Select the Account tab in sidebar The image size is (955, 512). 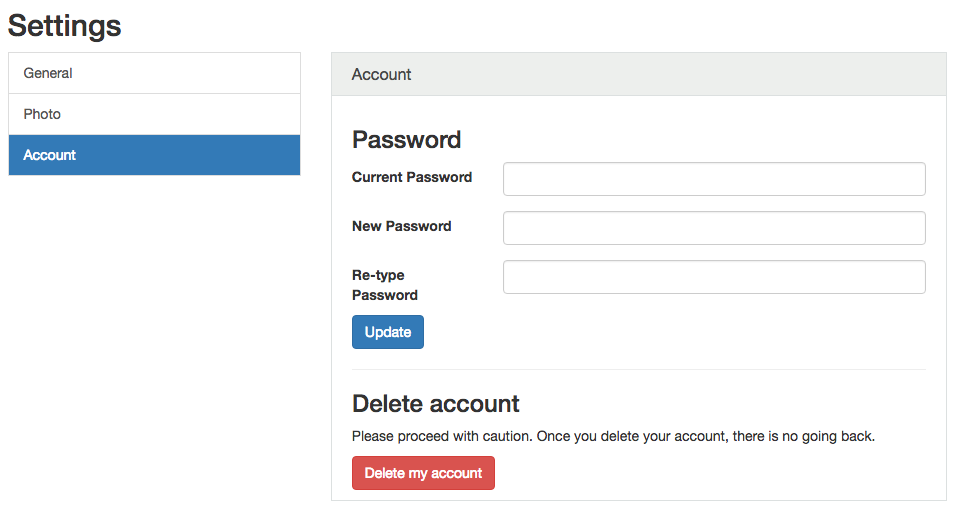154,155
